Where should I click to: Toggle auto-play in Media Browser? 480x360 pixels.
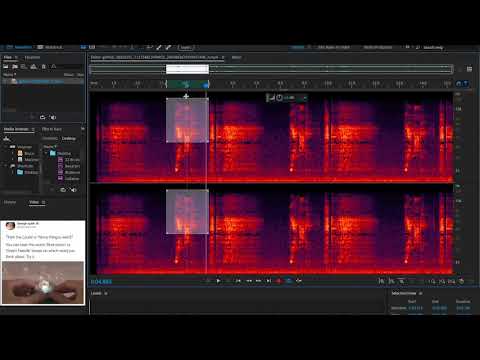pos(73,190)
